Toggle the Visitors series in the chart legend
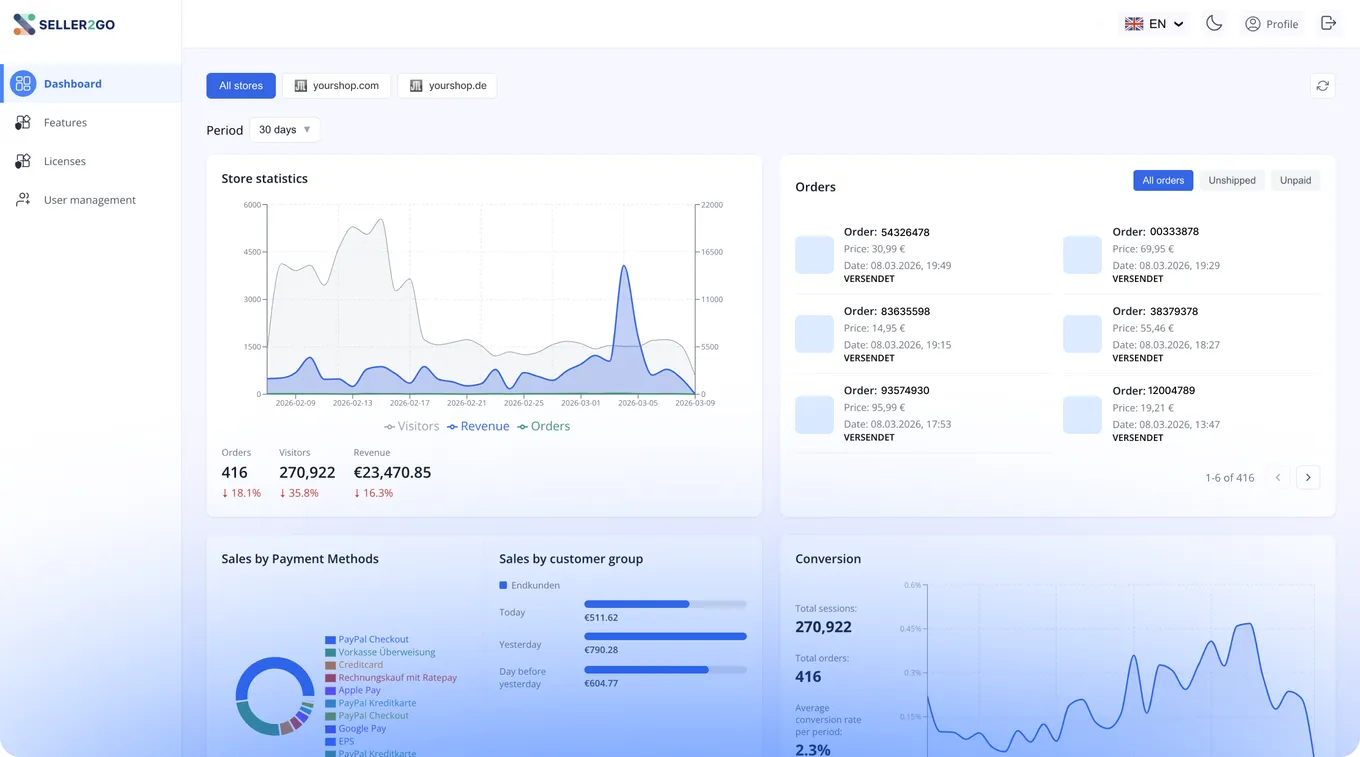Screen dimensions: 1360x757 point(412,426)
